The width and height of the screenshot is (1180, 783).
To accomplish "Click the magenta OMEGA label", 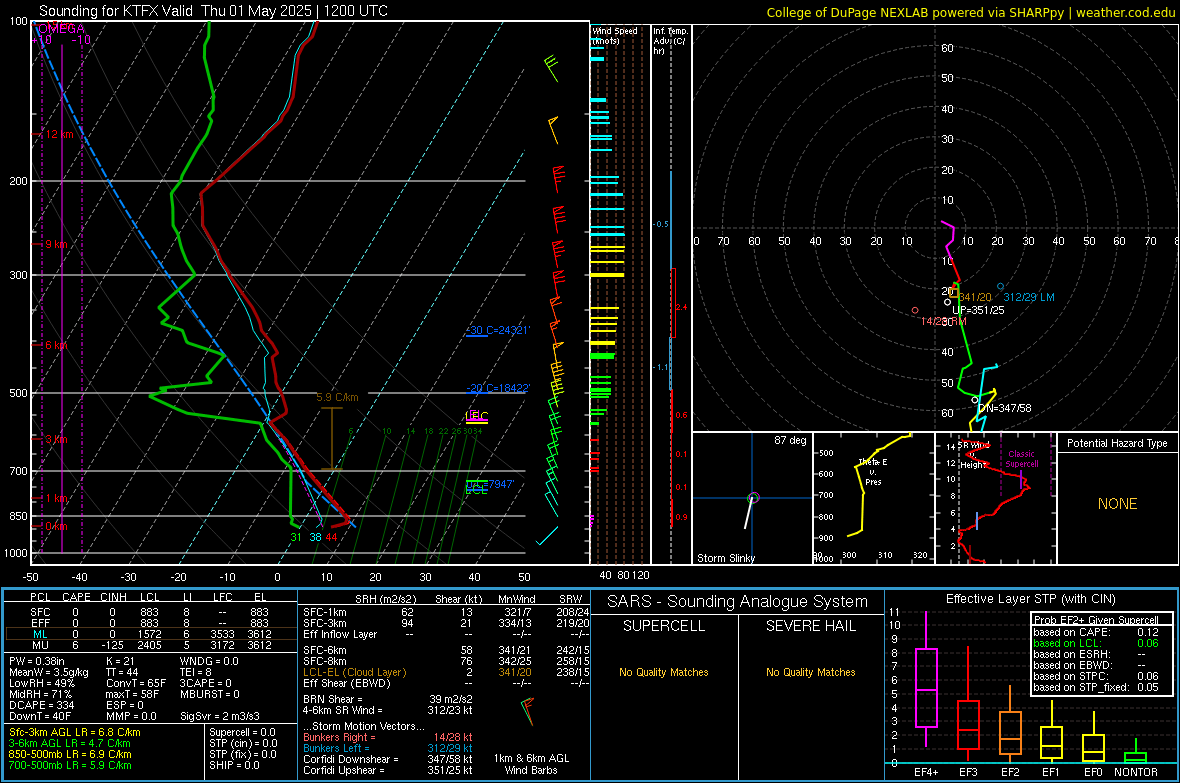I will pos(60,29).
